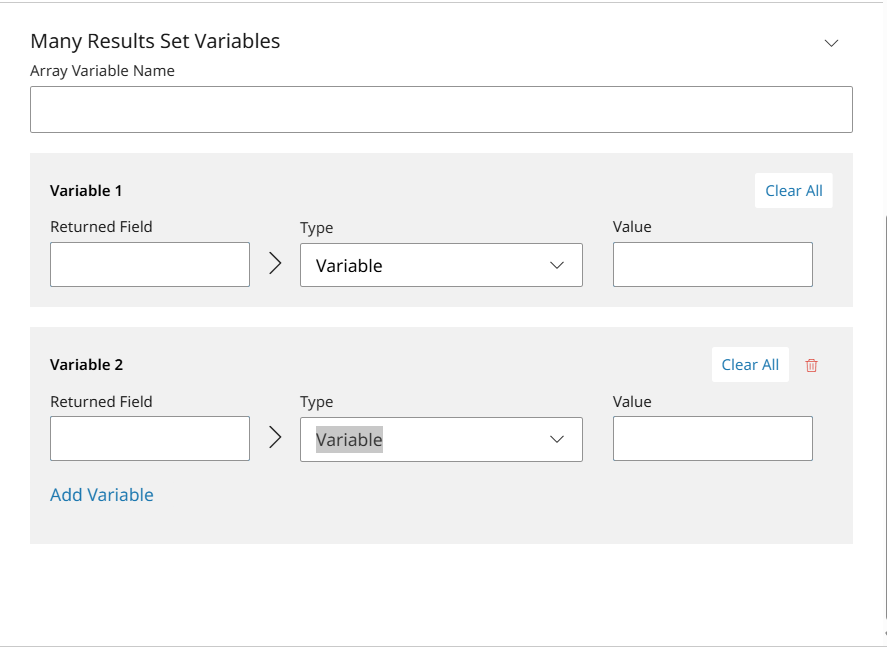Add another variable via Add Variable link
The height and width of the screenshot is (648, 887).
[102, 495]
